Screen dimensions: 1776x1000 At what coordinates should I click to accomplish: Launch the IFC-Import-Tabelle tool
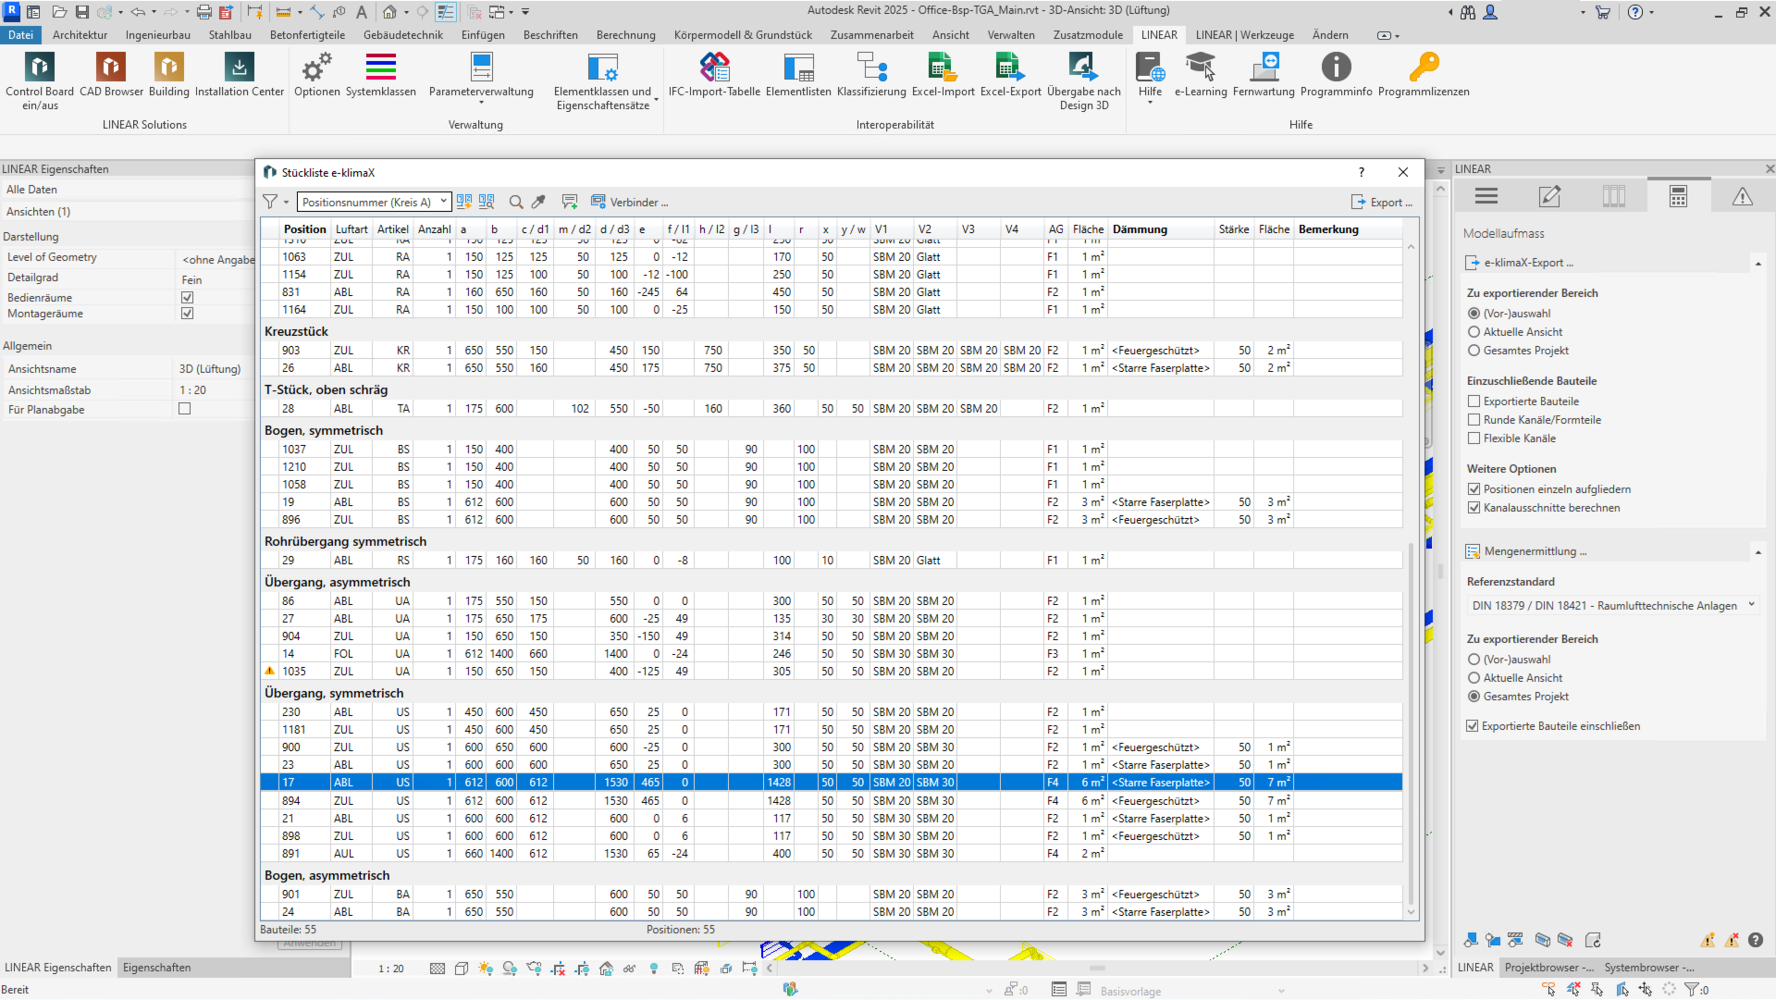714,76
